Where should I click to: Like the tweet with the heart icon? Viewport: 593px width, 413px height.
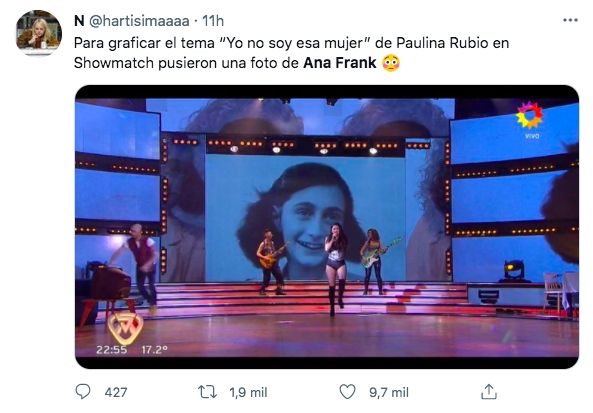click(x=347, y=391)
